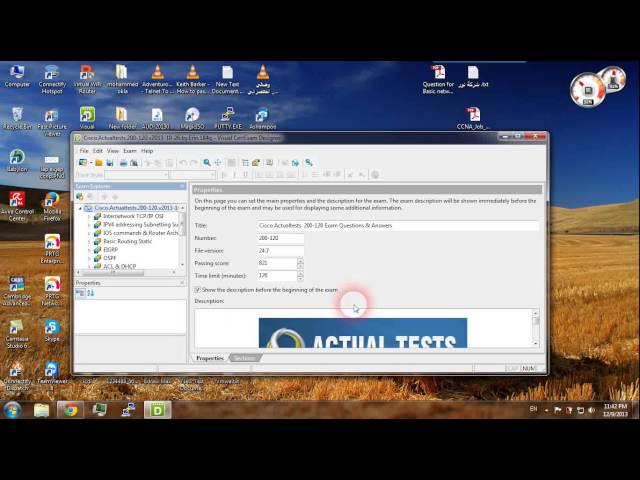Increase the Time limit with up arrow
This screenshot has height=480, width=640.
(x=300, y=273)
